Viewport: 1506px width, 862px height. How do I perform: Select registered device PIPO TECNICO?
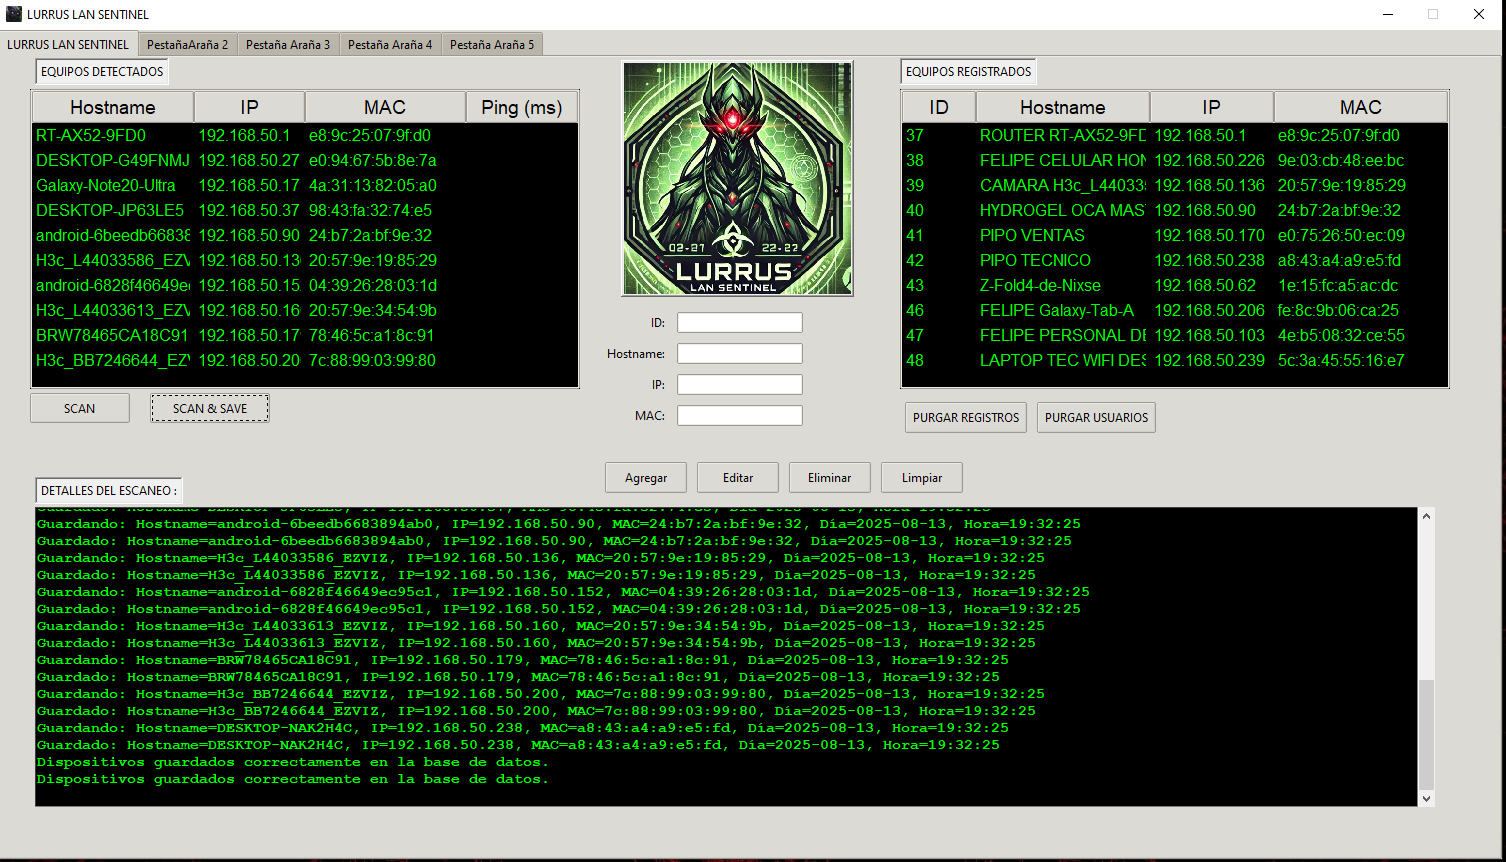1175,260
